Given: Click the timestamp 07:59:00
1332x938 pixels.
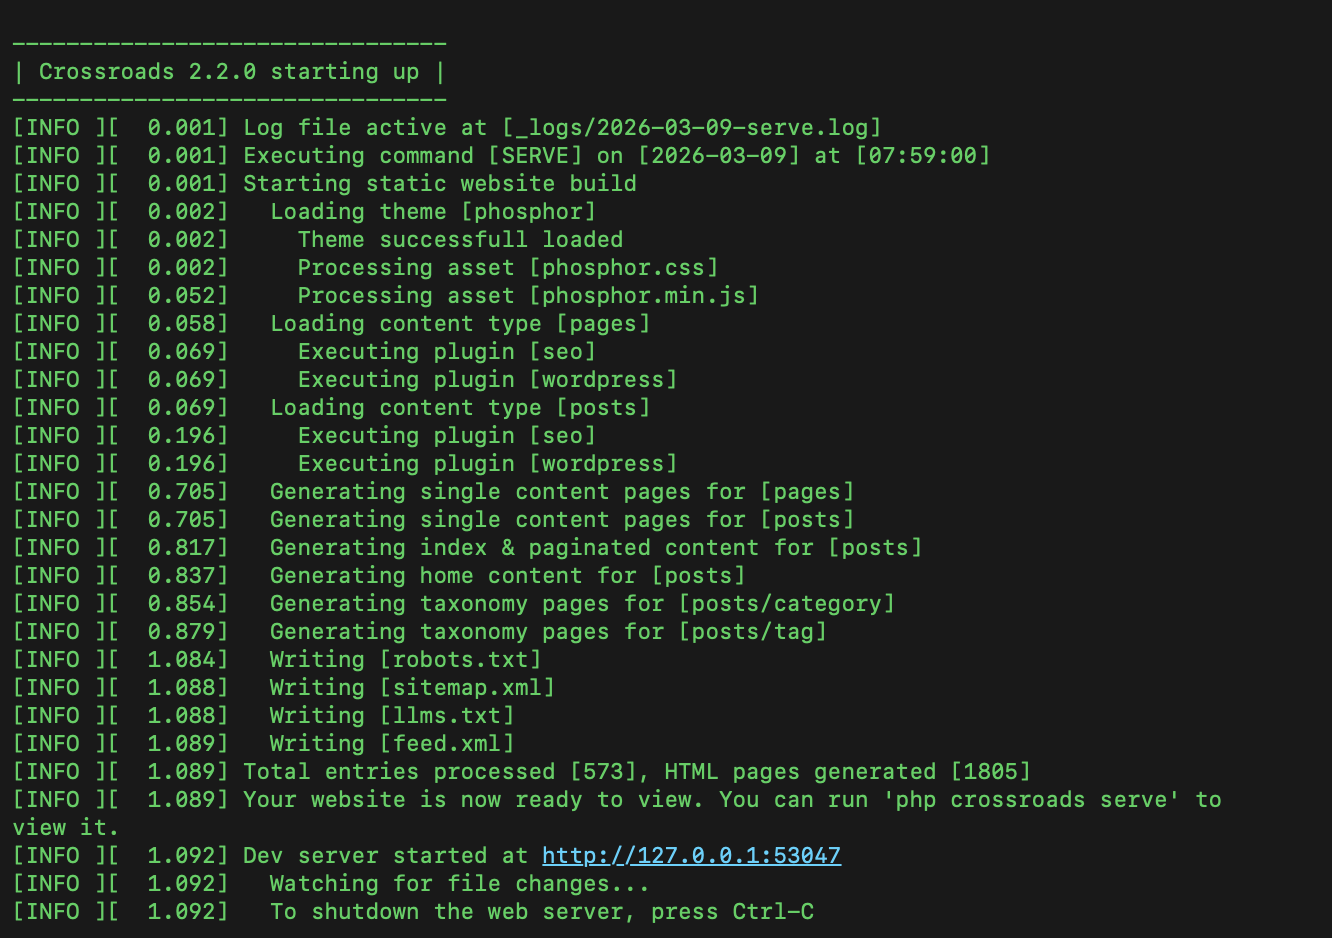Looking at the screenshot, I should (x=922, y=156).
